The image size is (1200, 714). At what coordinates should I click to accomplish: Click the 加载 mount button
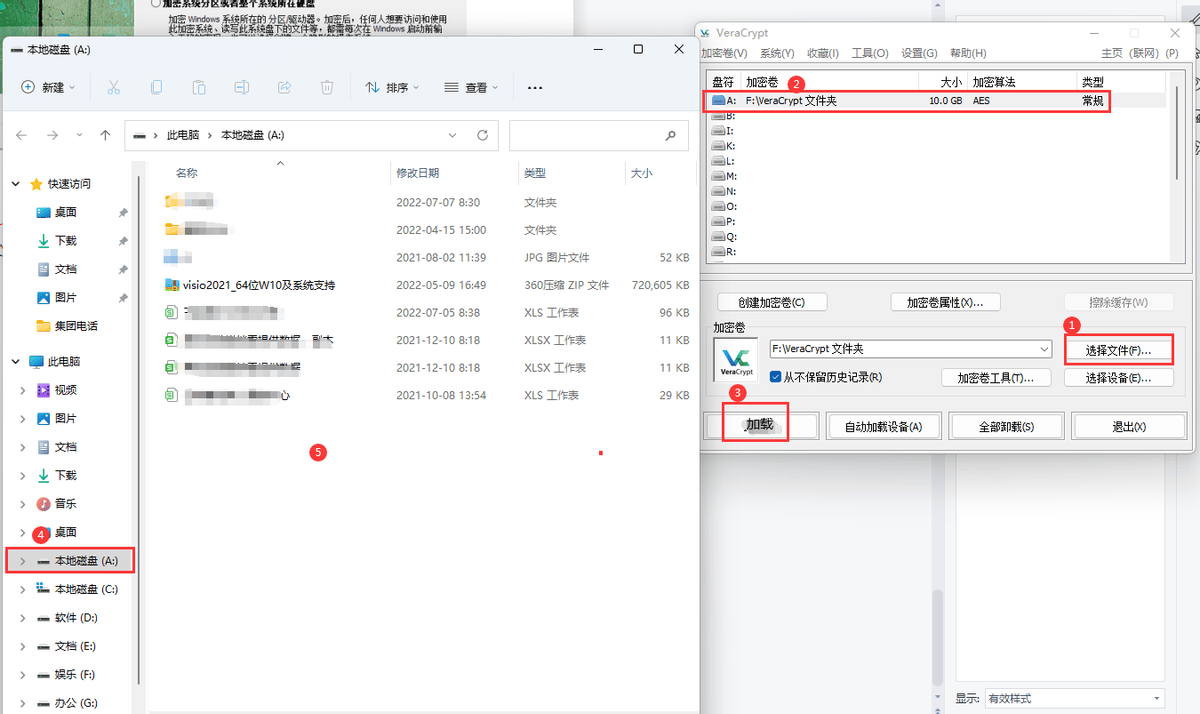pyautogui.click(x=760, y=425)
